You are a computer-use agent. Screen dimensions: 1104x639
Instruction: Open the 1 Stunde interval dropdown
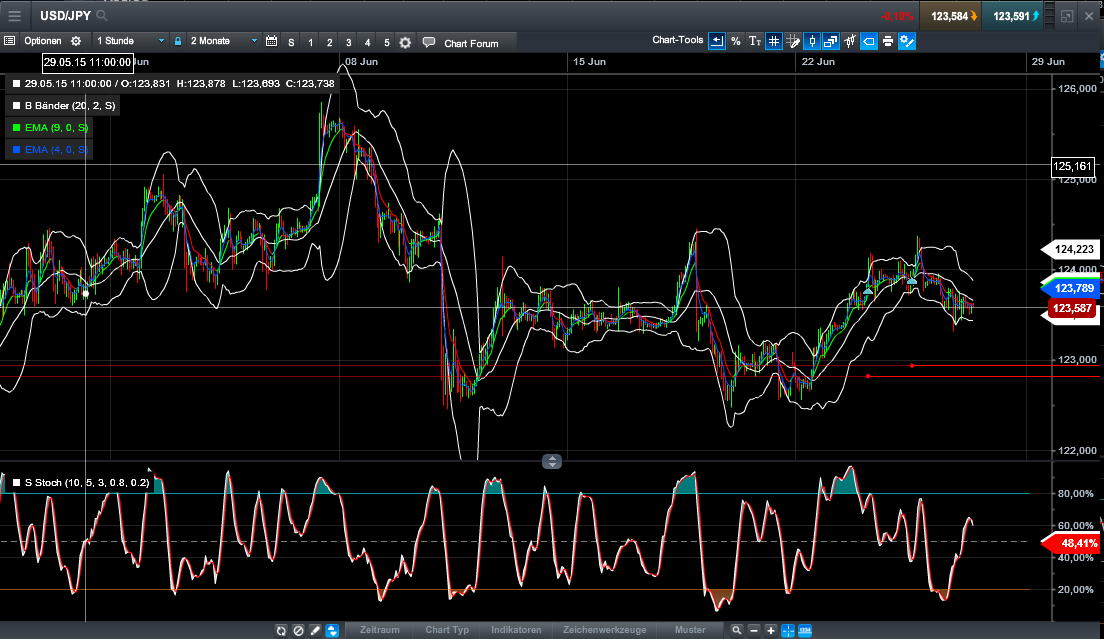click(x=130, y=42)
